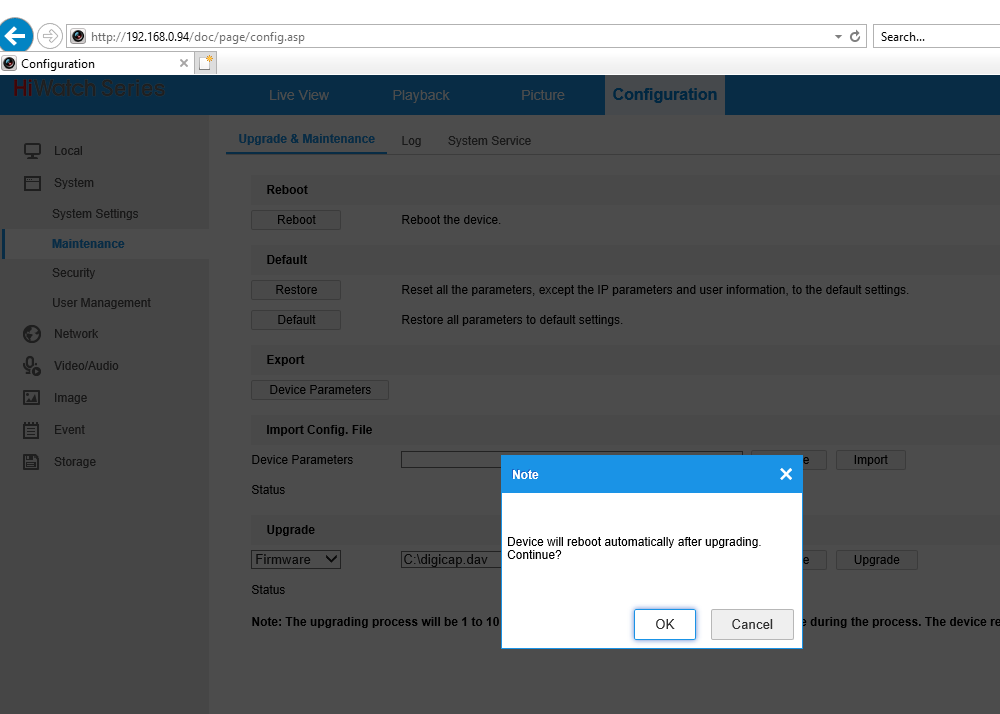Collapse the System menu in sidebar
Viewport: 1000px width, 714px height.
(x=73, y=183)
